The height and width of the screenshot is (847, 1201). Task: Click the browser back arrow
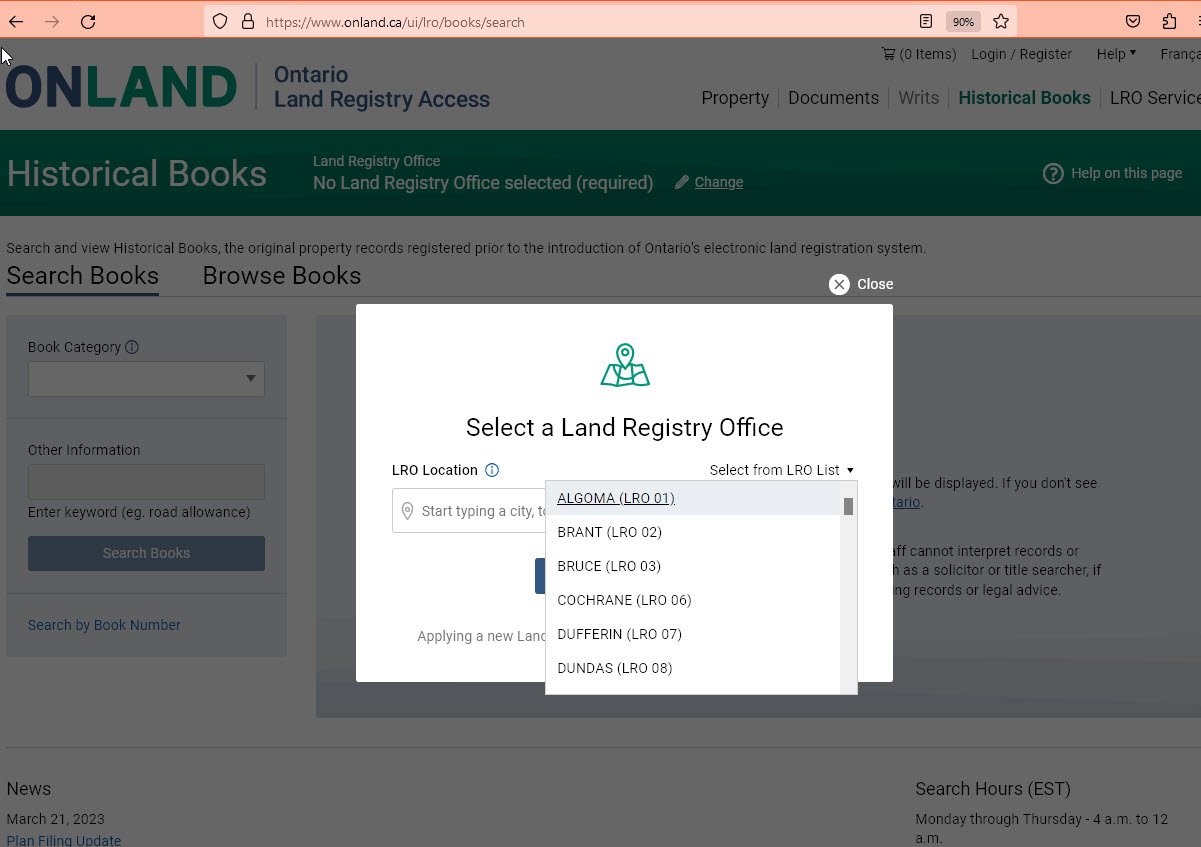(x=16, y=21)
